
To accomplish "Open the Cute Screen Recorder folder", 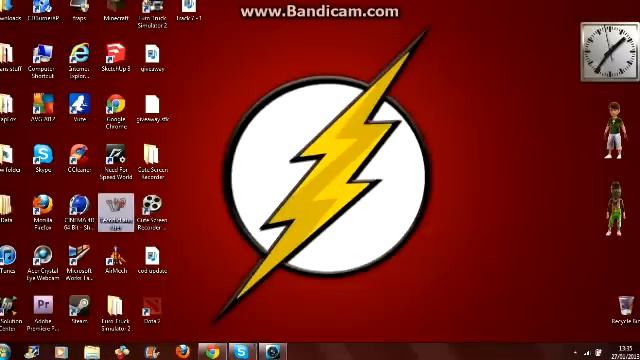I will pos(152,162).
